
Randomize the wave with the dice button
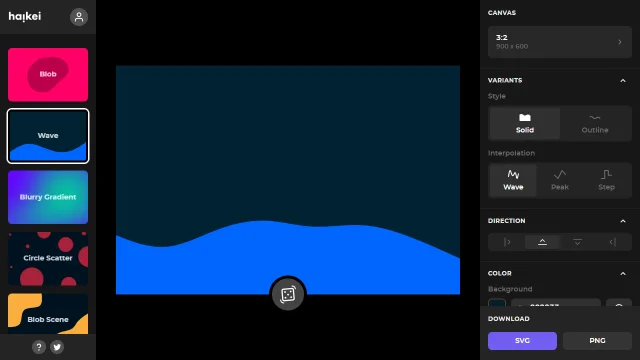(x=288, y=294)
